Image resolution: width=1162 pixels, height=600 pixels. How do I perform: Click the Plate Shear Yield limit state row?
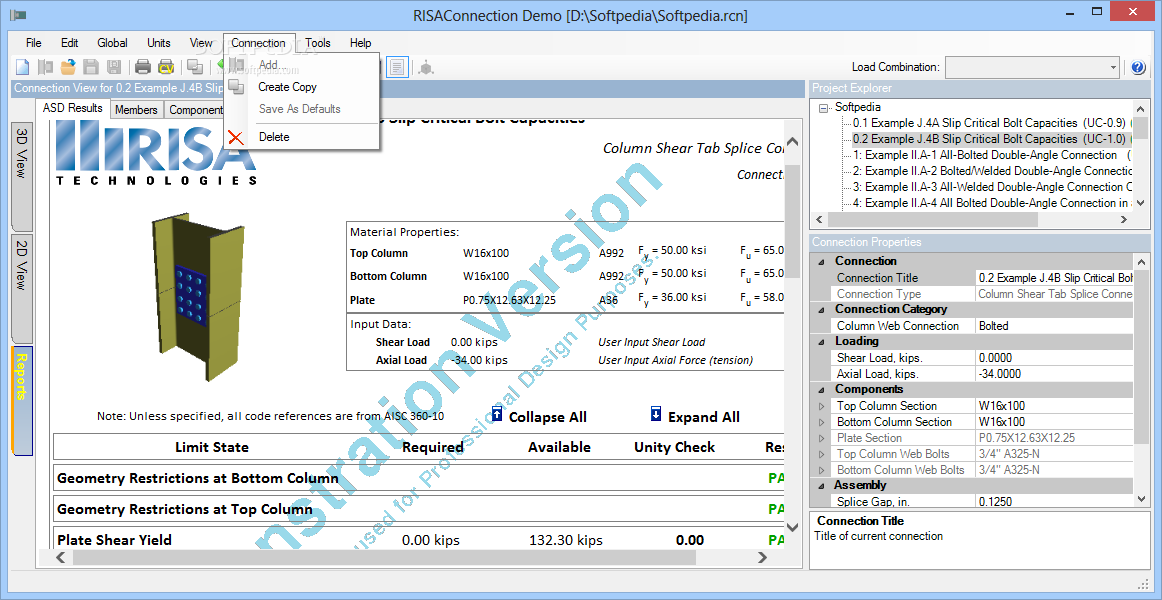419,539
